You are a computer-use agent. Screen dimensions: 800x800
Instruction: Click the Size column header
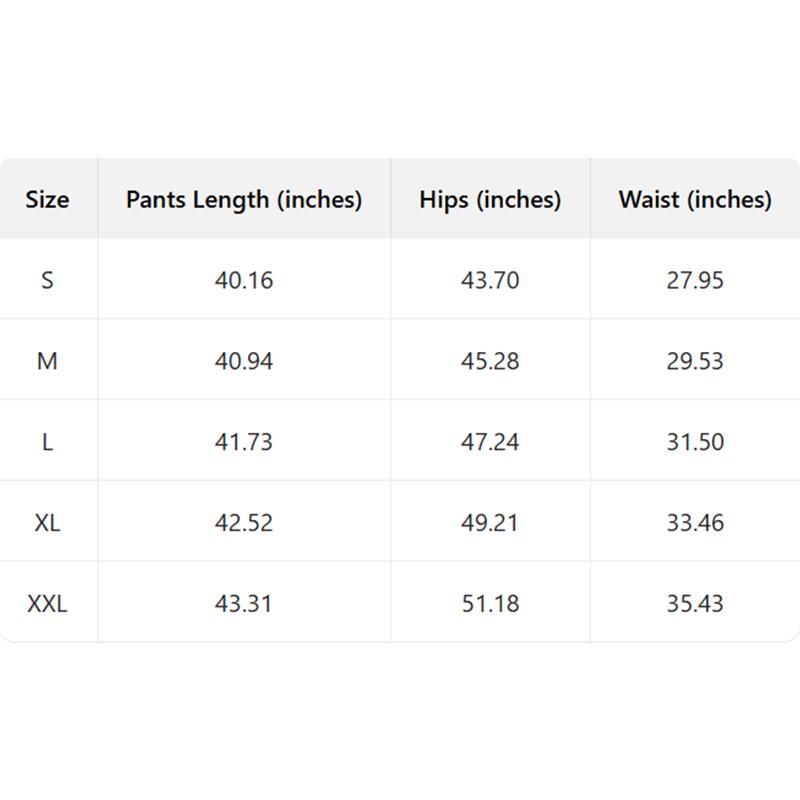pos(47,199)
